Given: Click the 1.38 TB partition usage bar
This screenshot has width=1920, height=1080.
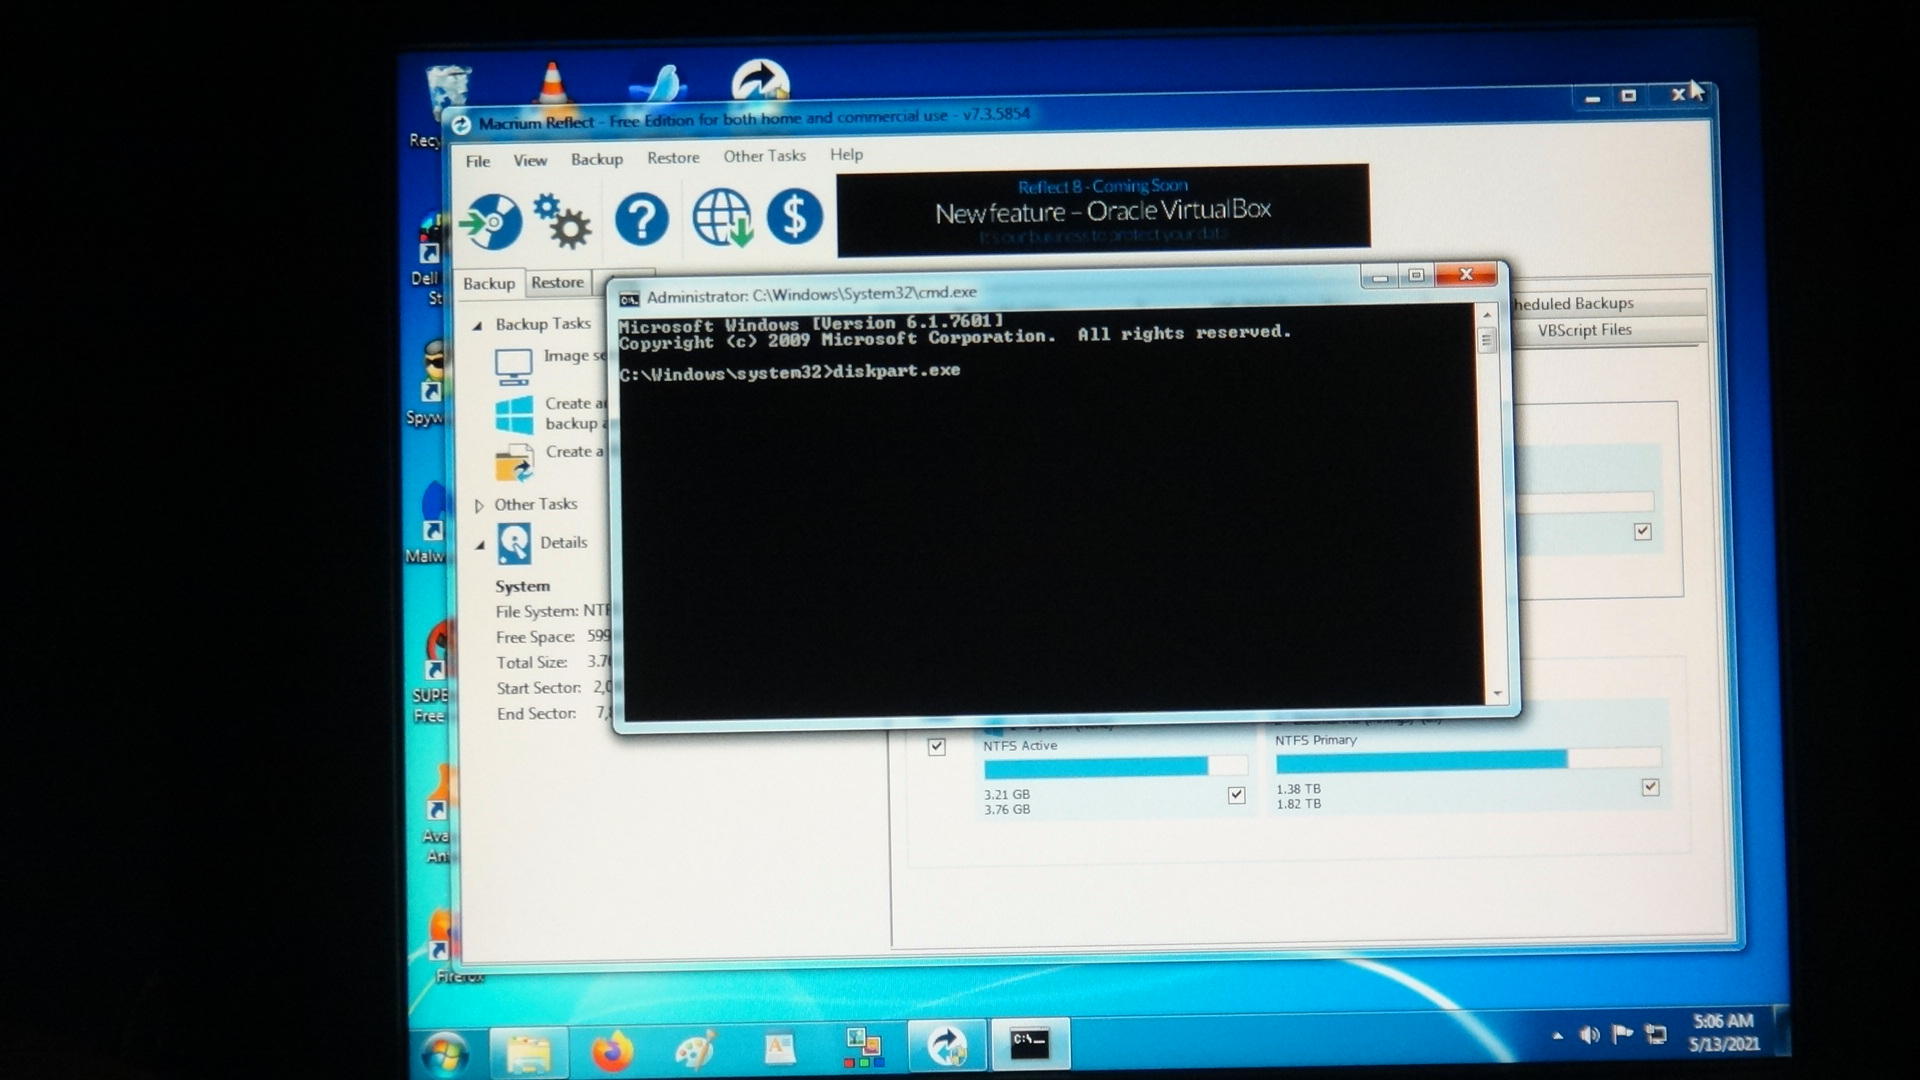Looking at the screenshot, I should coord(1468,760).
